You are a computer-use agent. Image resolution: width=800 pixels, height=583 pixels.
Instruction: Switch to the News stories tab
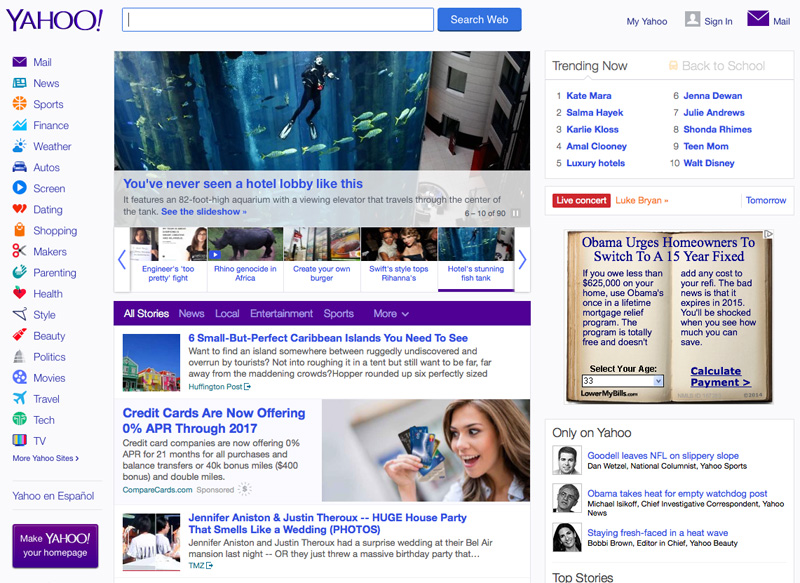click(191, 314)
